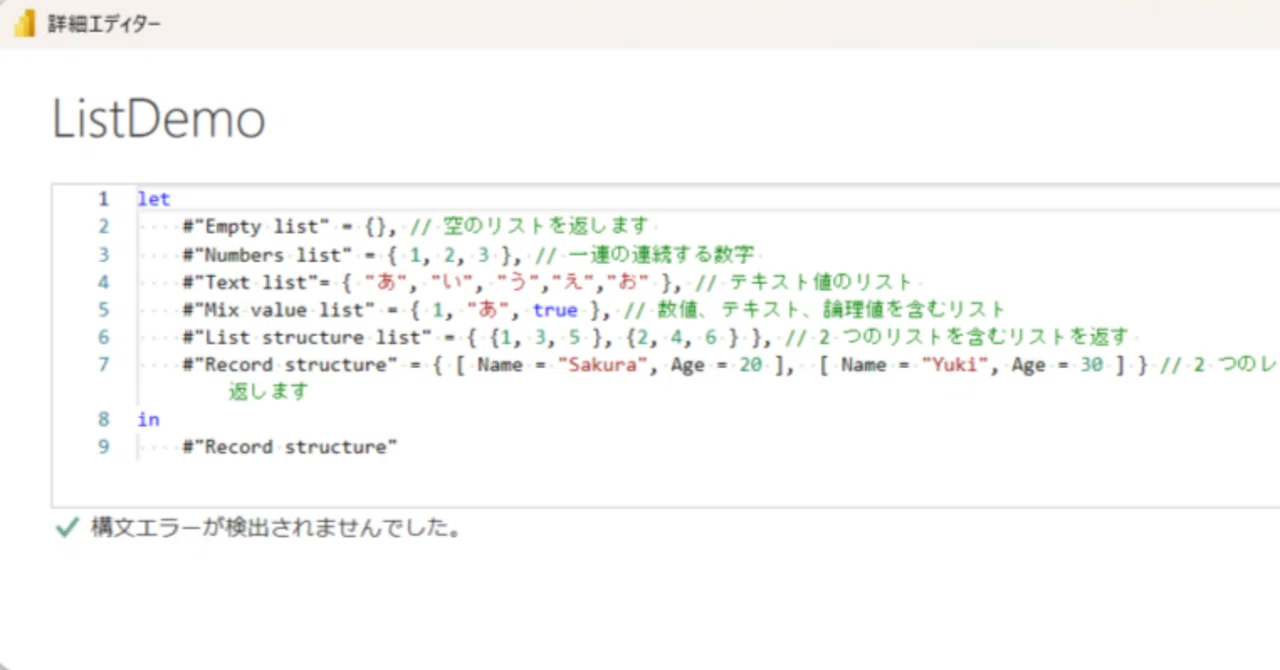Click the 'in' keyword on line 8

coord(148,419)
